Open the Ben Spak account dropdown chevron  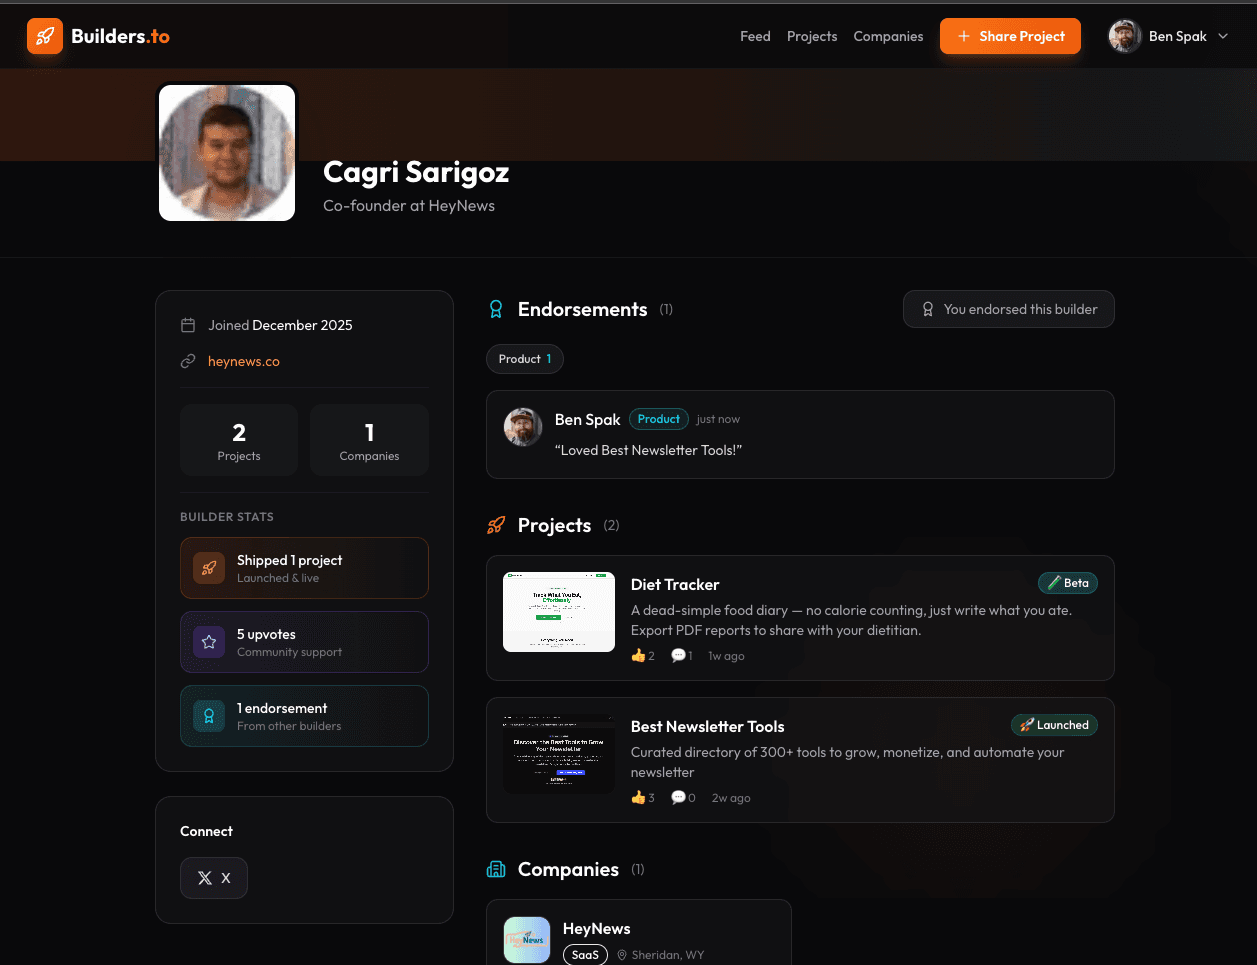click(x=1223, y=36)
